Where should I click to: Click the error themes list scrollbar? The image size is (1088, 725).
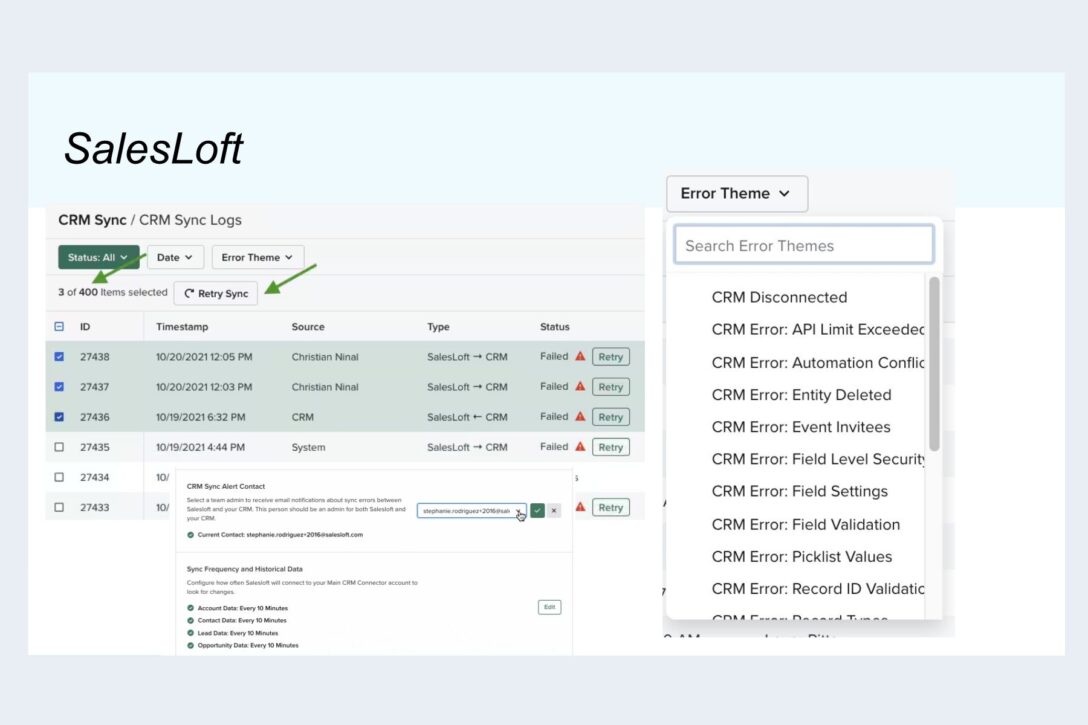click(934, 364)
